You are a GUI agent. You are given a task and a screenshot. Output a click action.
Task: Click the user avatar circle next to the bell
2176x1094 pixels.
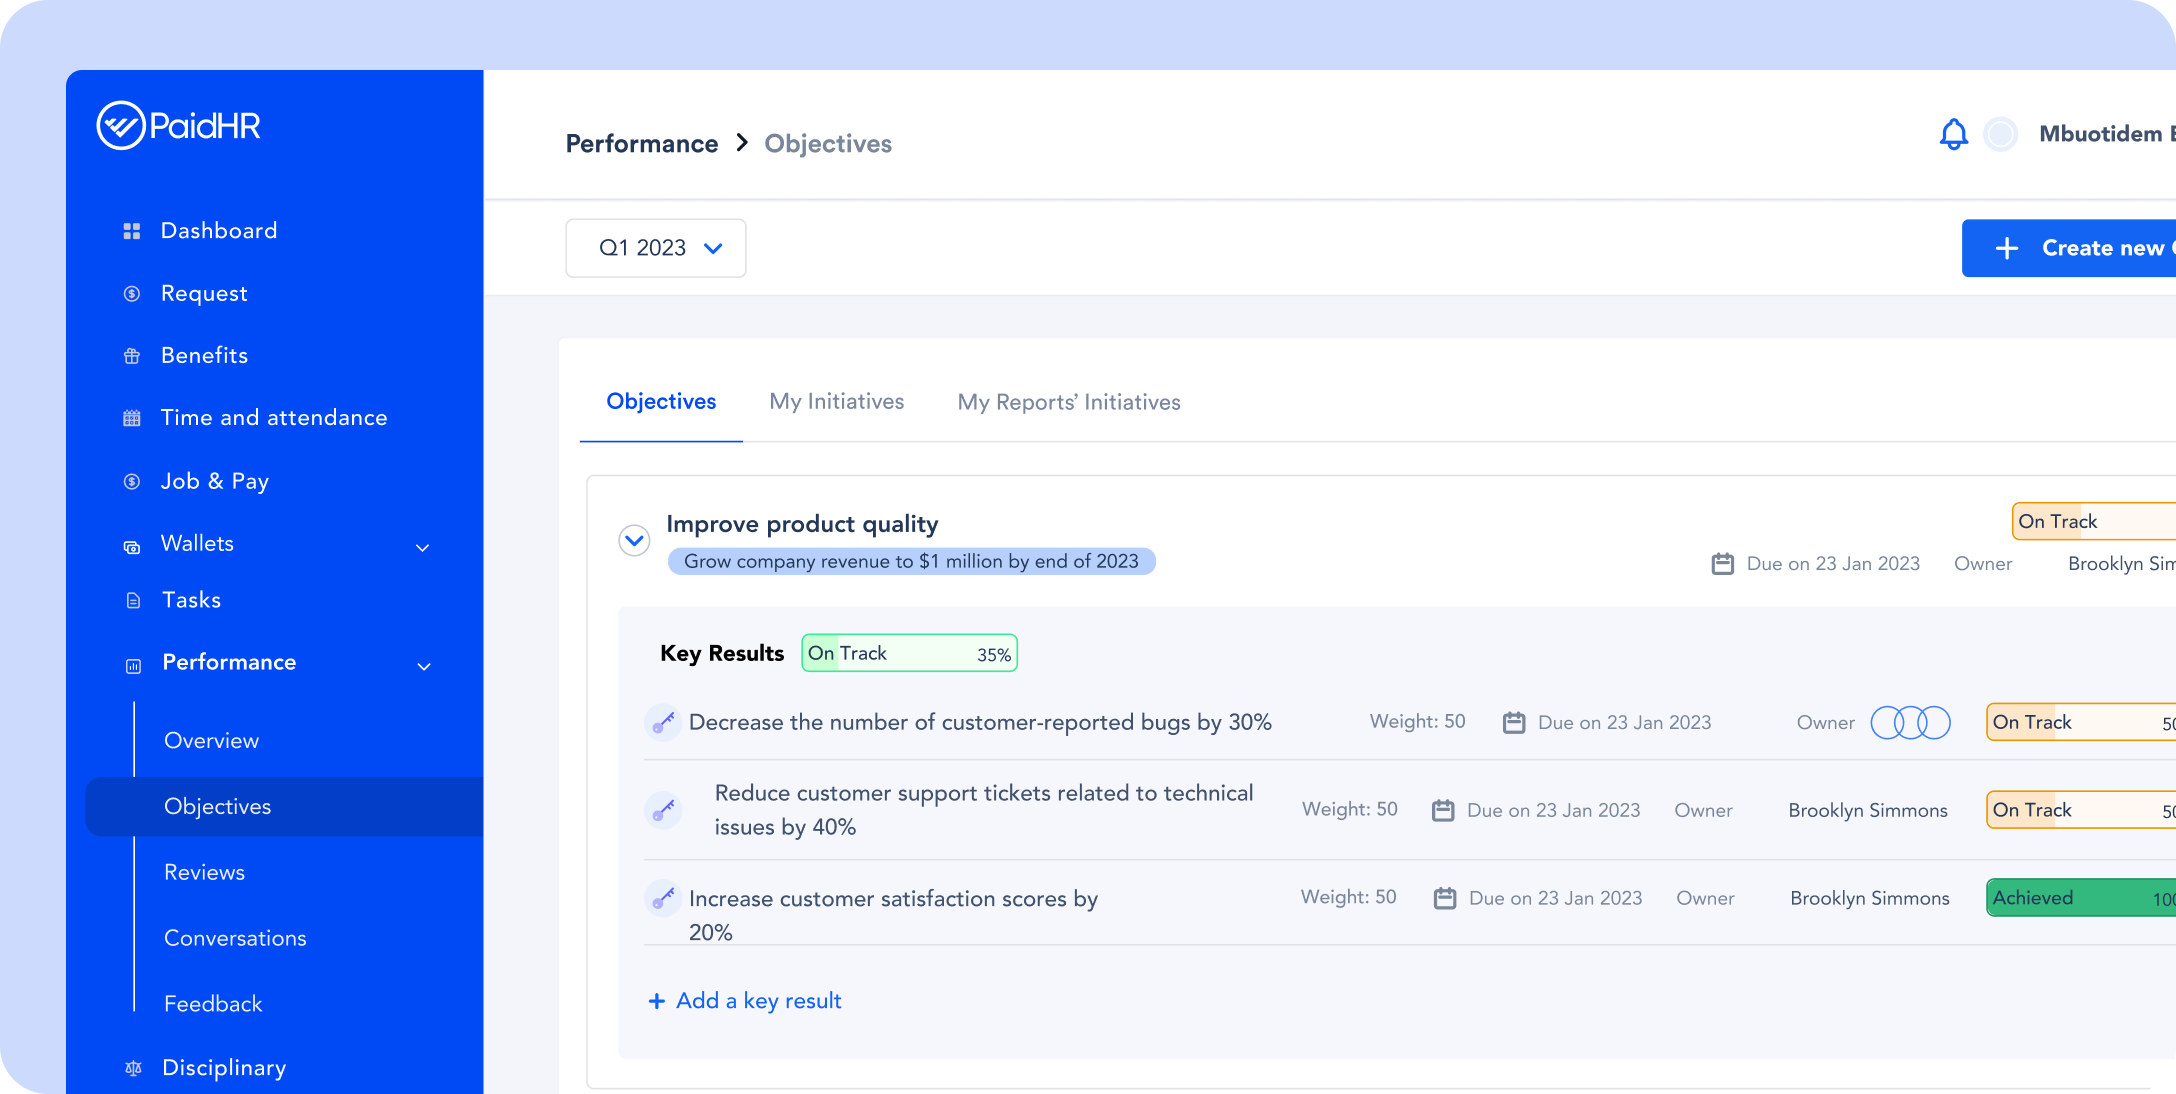(2001, 134)
